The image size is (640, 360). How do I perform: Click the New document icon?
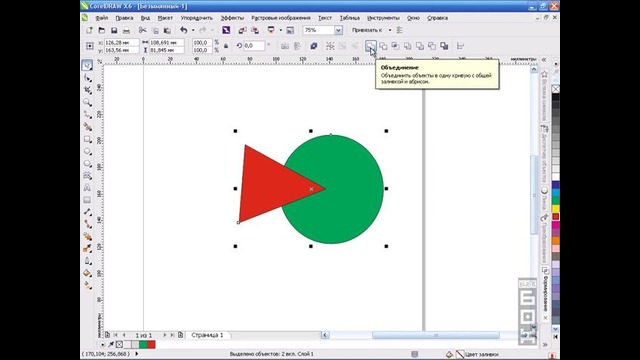pos(89,30)
